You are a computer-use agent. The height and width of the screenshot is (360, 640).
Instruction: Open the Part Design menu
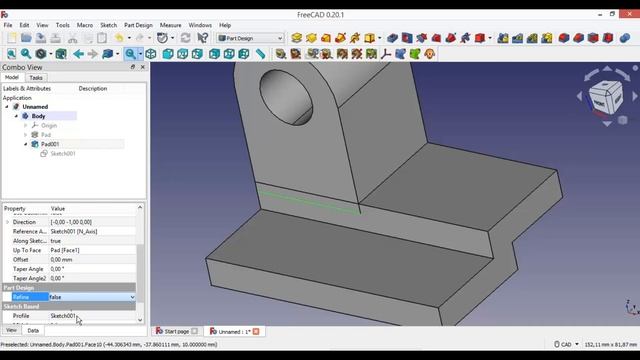(x=138, y=25)
